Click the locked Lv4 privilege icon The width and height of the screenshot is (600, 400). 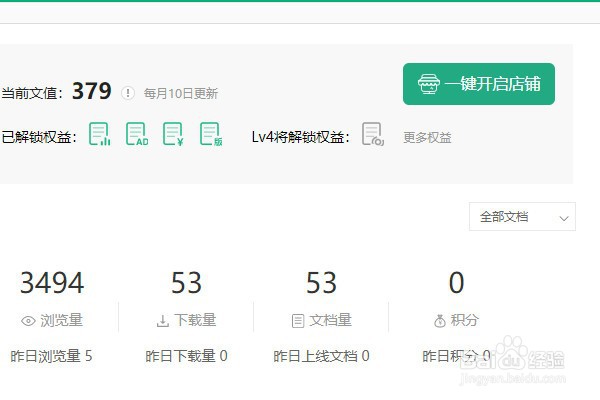373,134
